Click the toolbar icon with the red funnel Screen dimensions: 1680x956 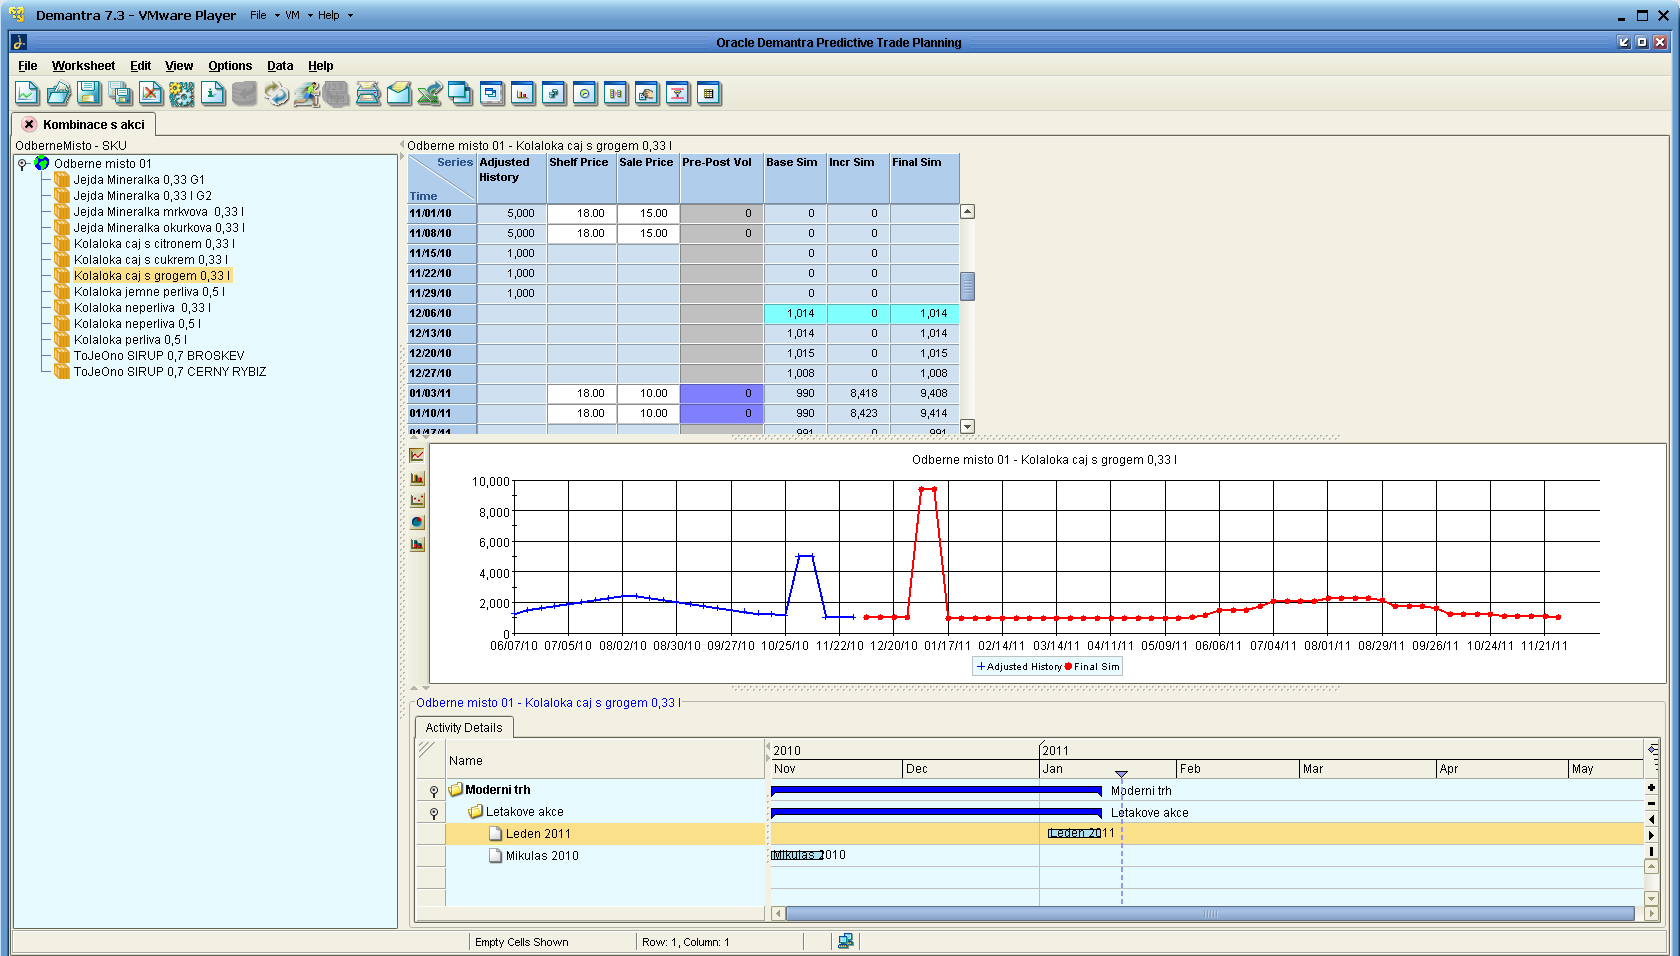click(x=678, y=94)
